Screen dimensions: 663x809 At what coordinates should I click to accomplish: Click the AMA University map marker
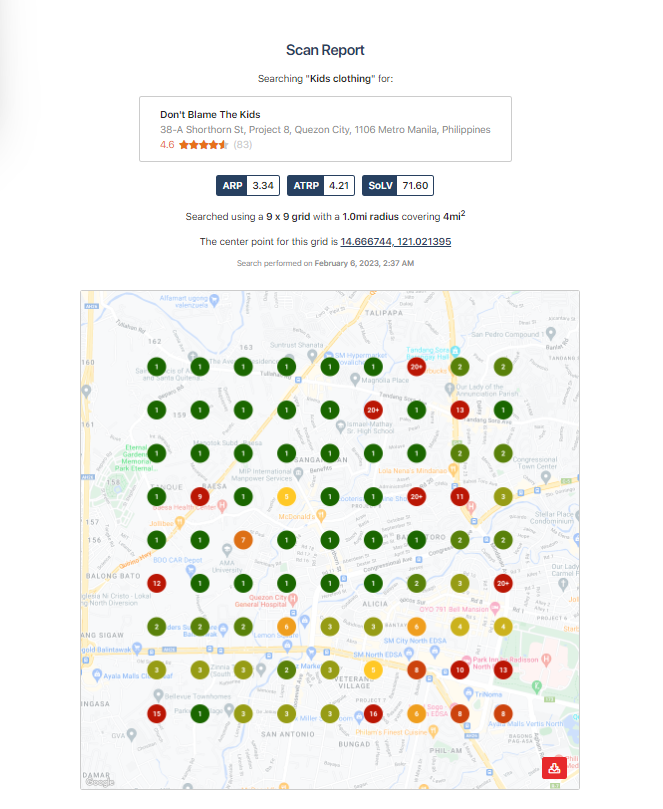pos(227,549)
